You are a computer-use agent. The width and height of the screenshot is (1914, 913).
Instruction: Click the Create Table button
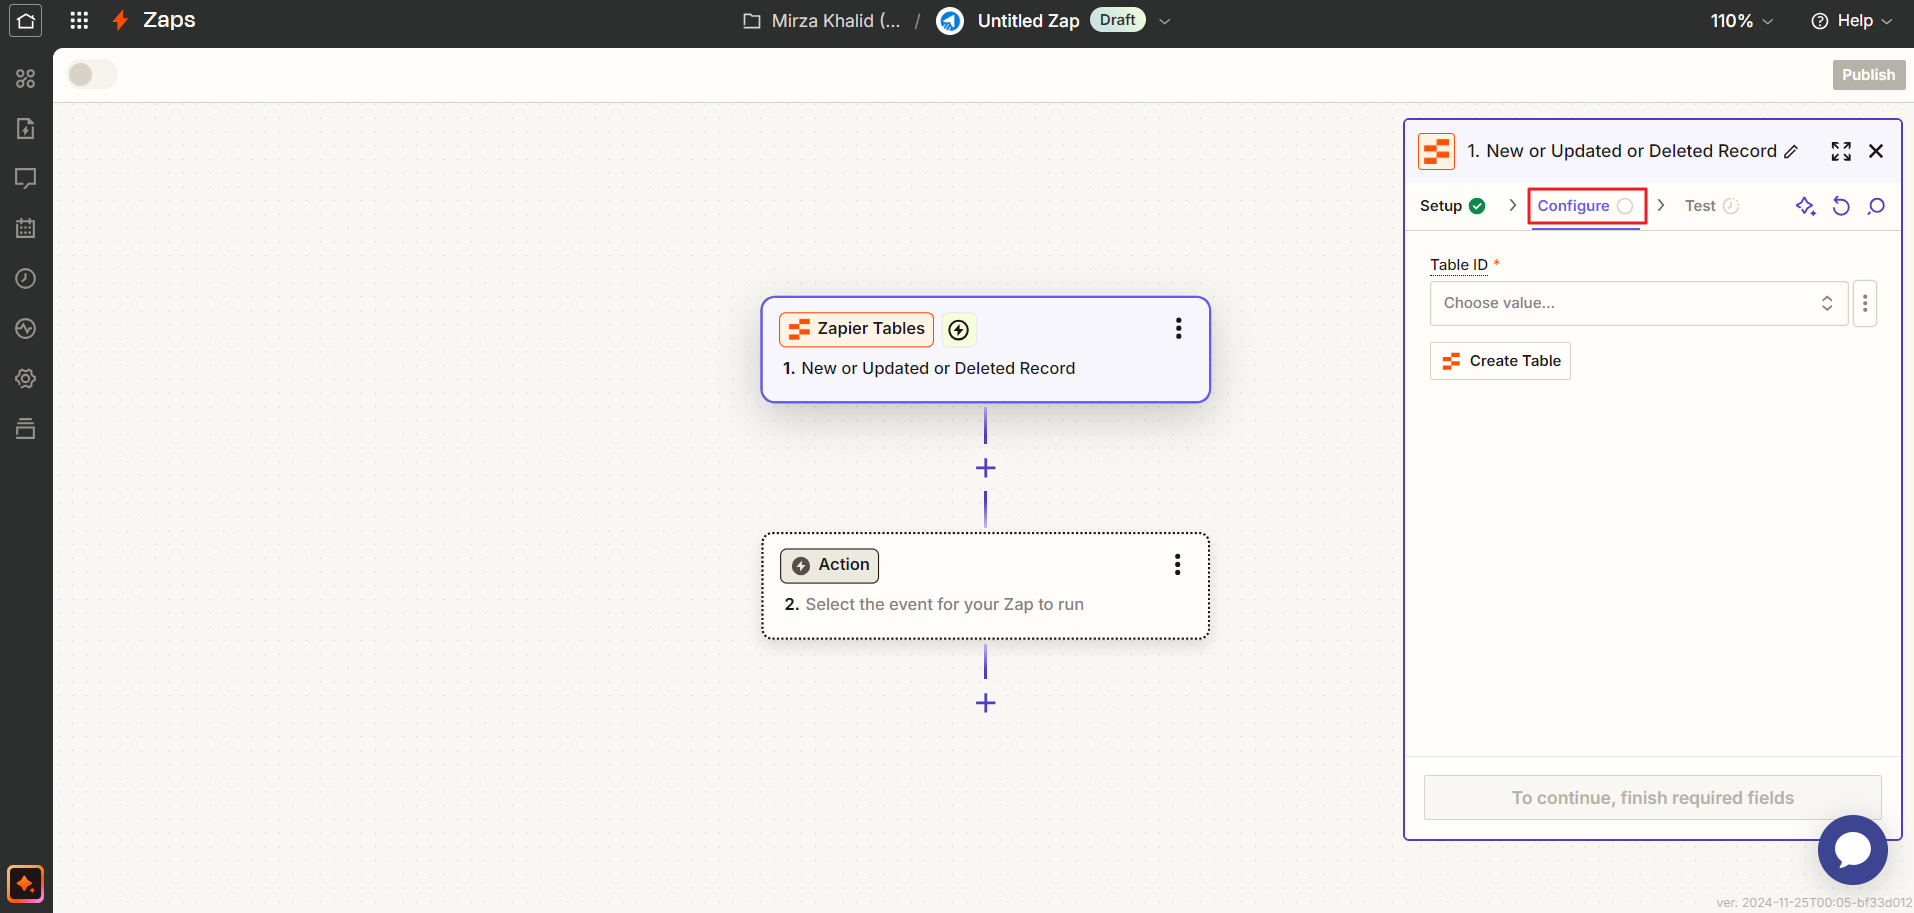(x=1500, y=361)
